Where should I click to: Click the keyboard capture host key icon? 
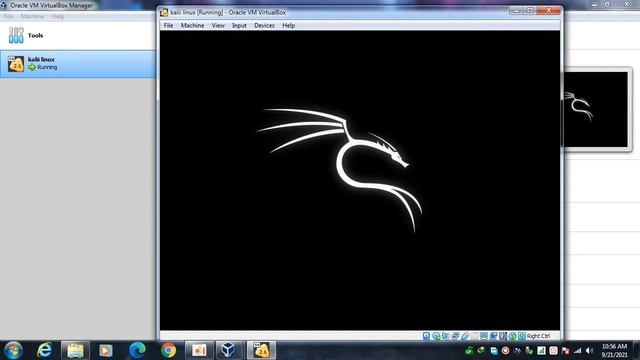522,336
